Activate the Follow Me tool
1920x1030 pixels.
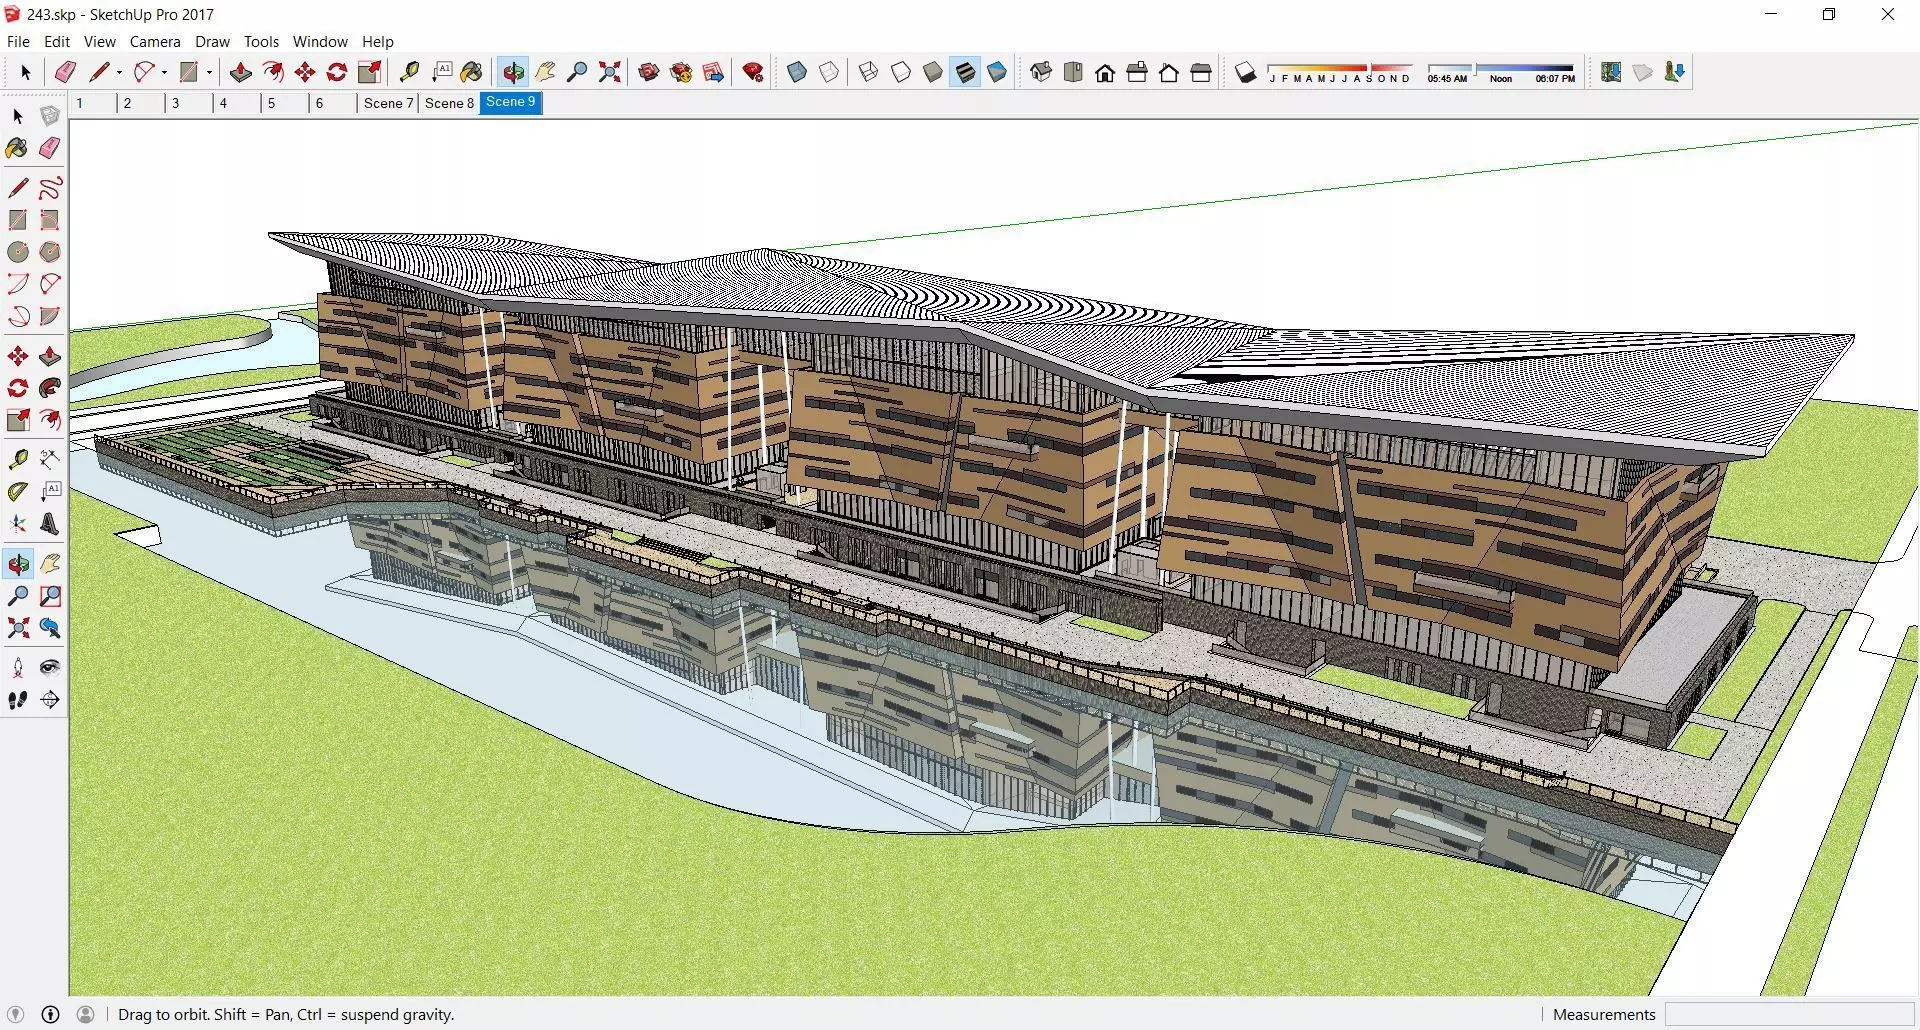pos(50,388)
